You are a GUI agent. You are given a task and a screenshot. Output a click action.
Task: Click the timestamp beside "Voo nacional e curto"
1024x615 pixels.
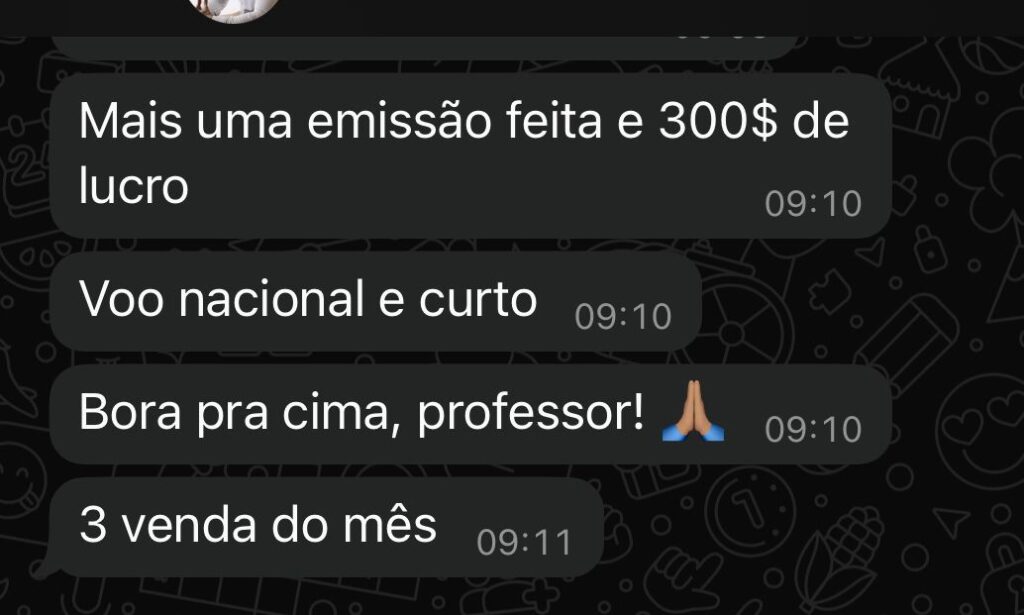click(x=623, y=317)
